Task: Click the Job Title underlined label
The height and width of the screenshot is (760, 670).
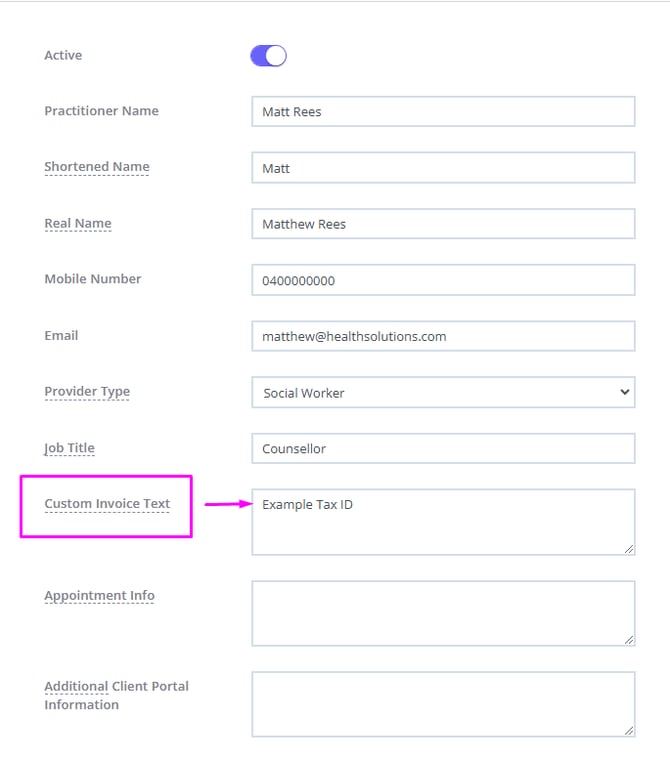Action: point(70,448)
